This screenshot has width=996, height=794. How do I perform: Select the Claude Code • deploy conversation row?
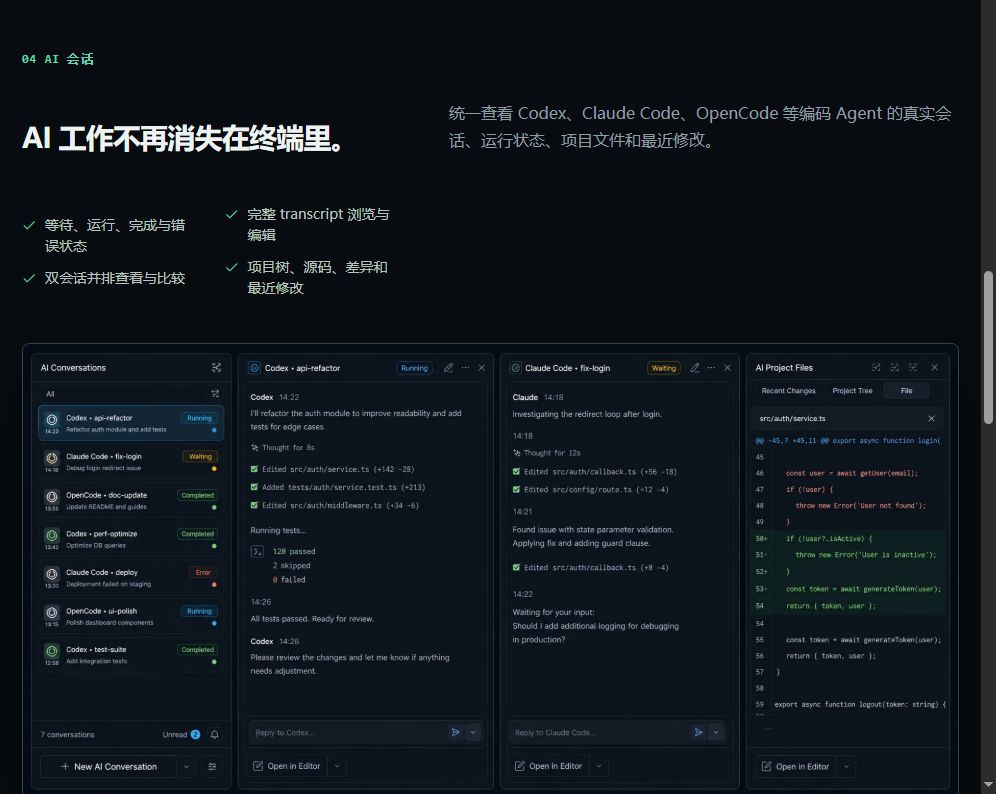[131, 577]
